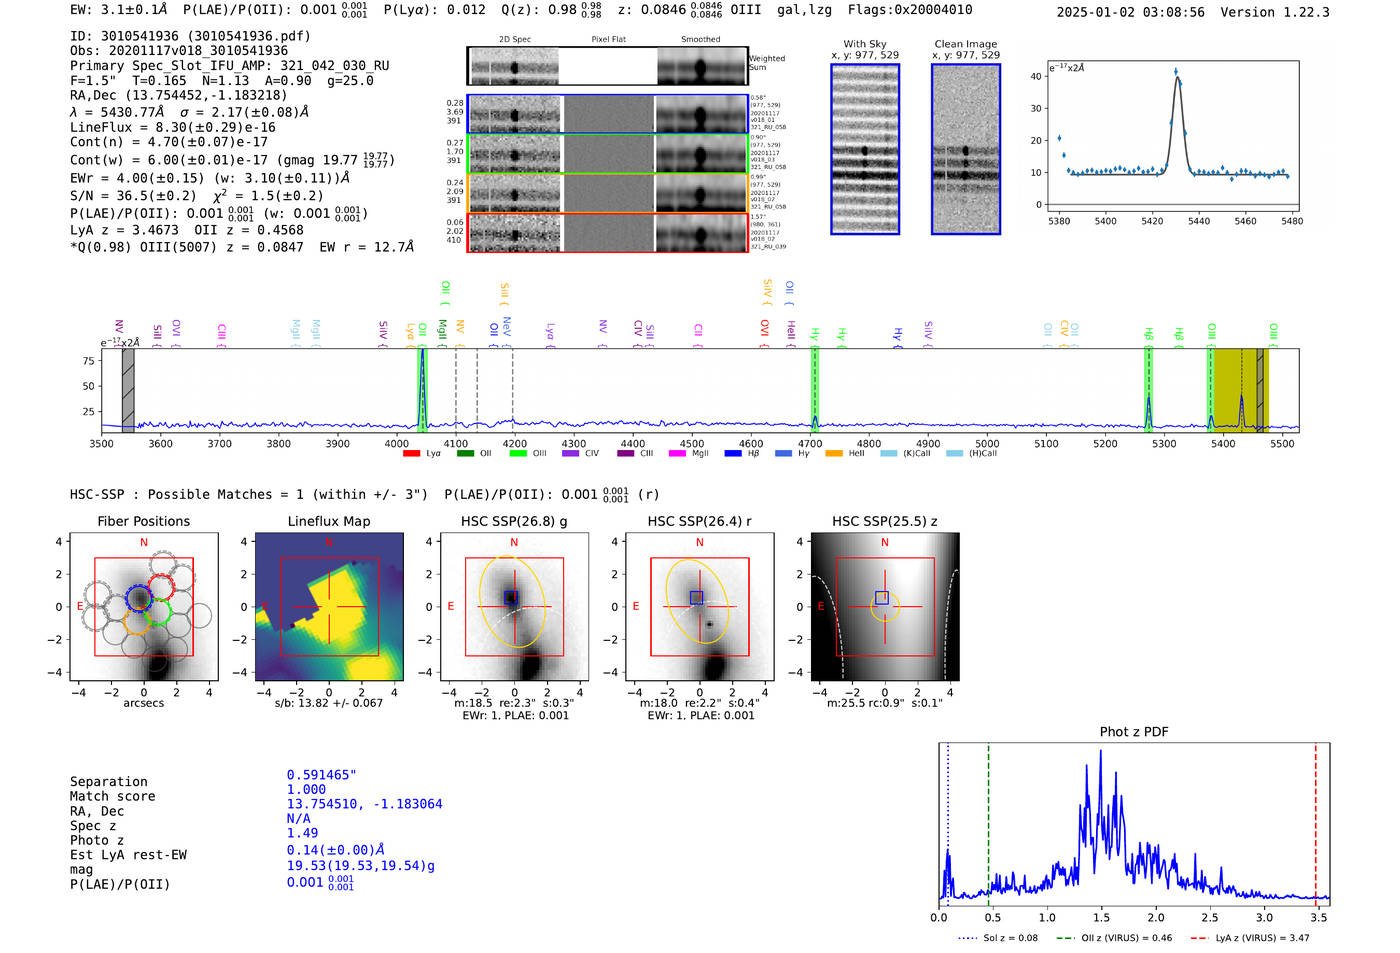
Task: Click the red dashed fiber circle in Fiber Positions
Action: [x=162, y=587]
